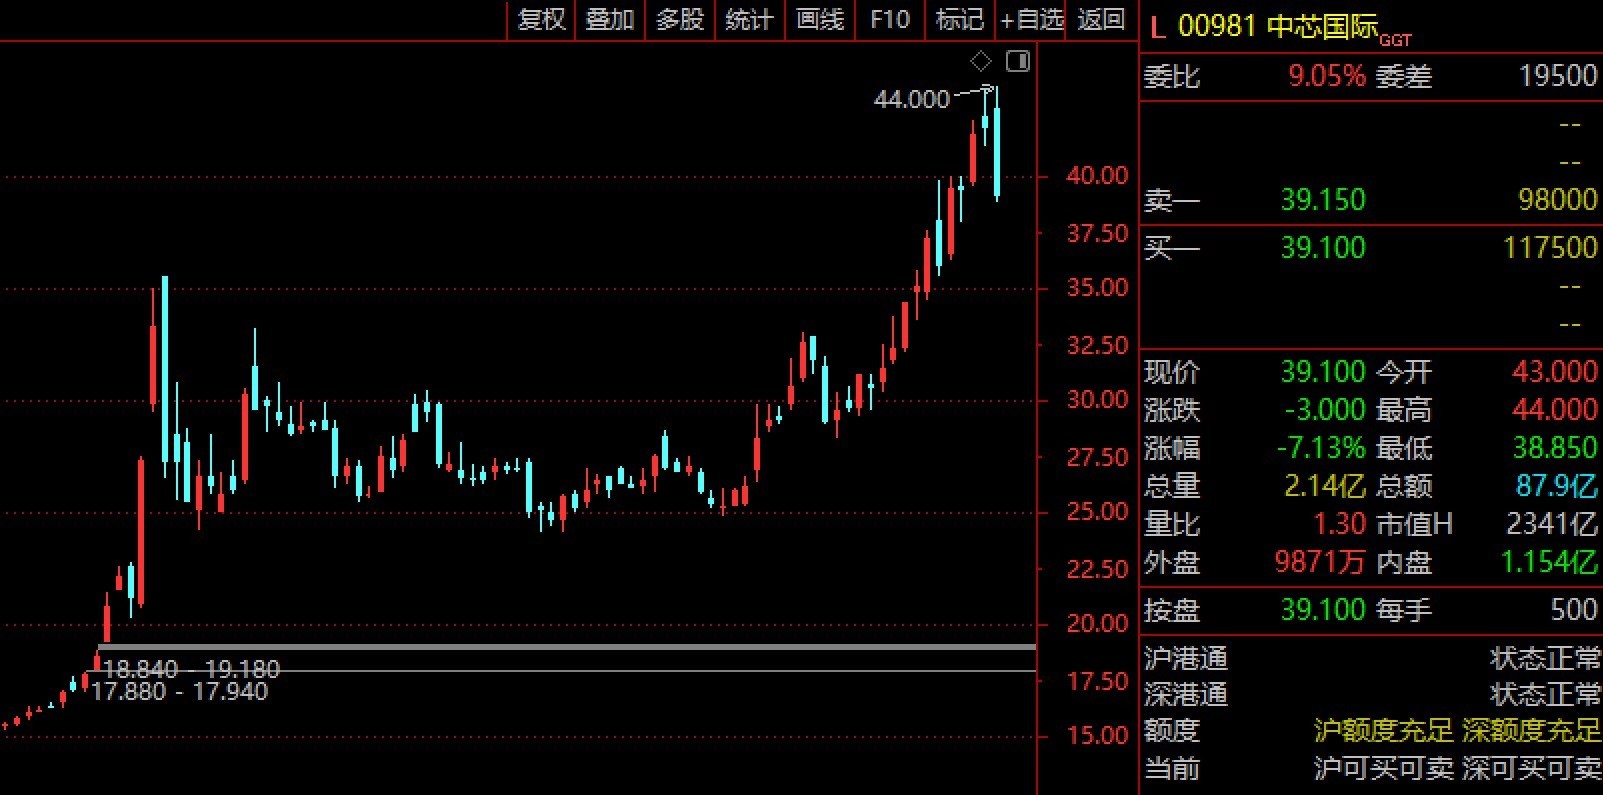Toggle the side panel layout icon
Screen dimensions: 1603x795
pos(1017,61)
